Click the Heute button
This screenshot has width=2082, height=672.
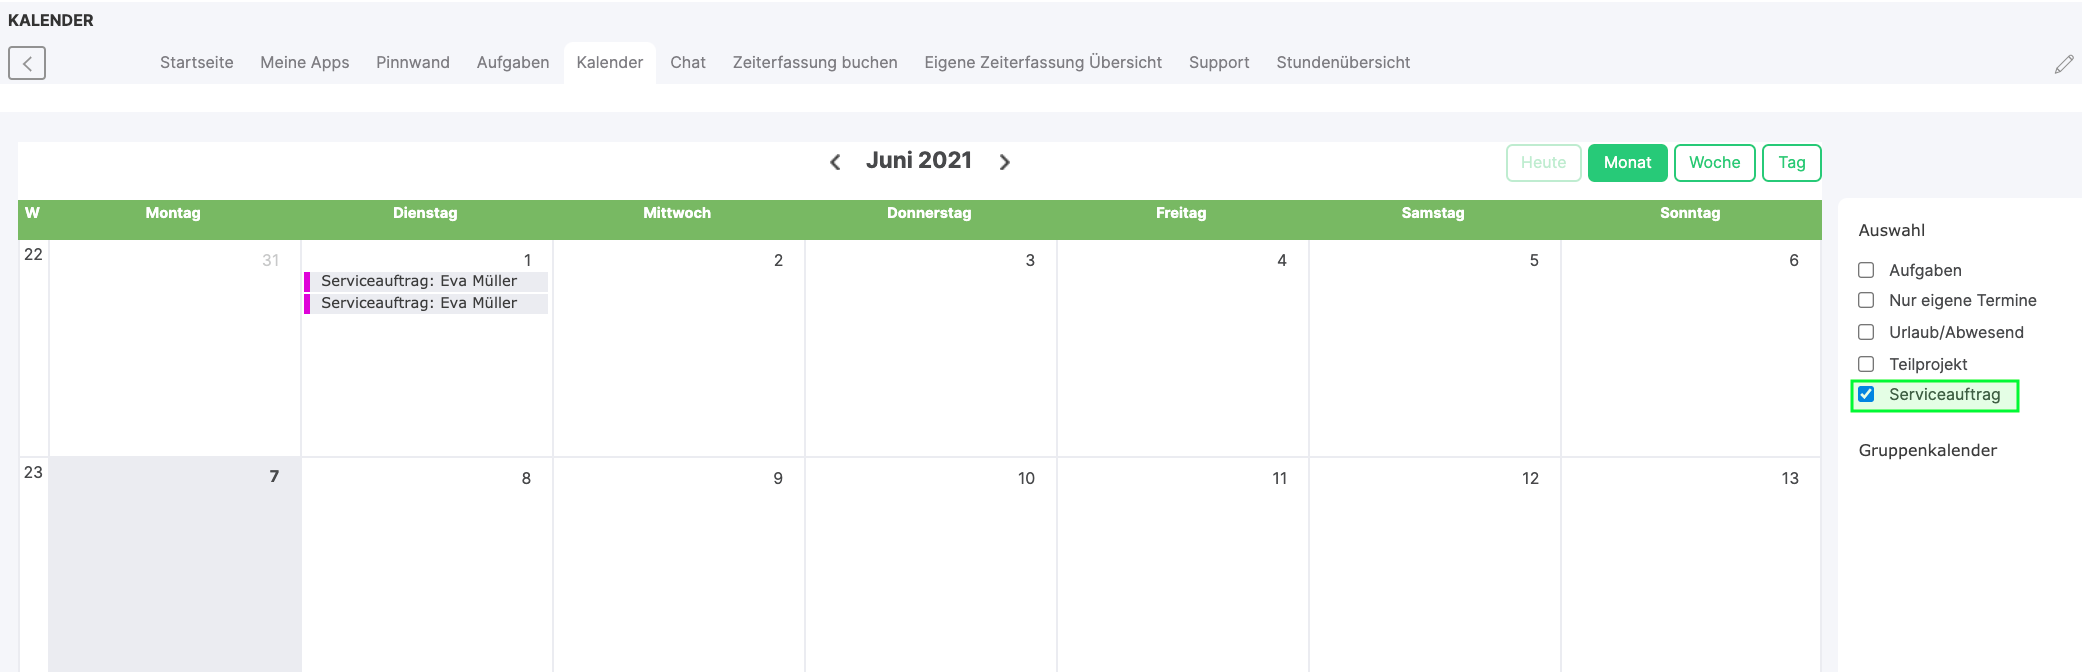click(x=1543, y=162)
